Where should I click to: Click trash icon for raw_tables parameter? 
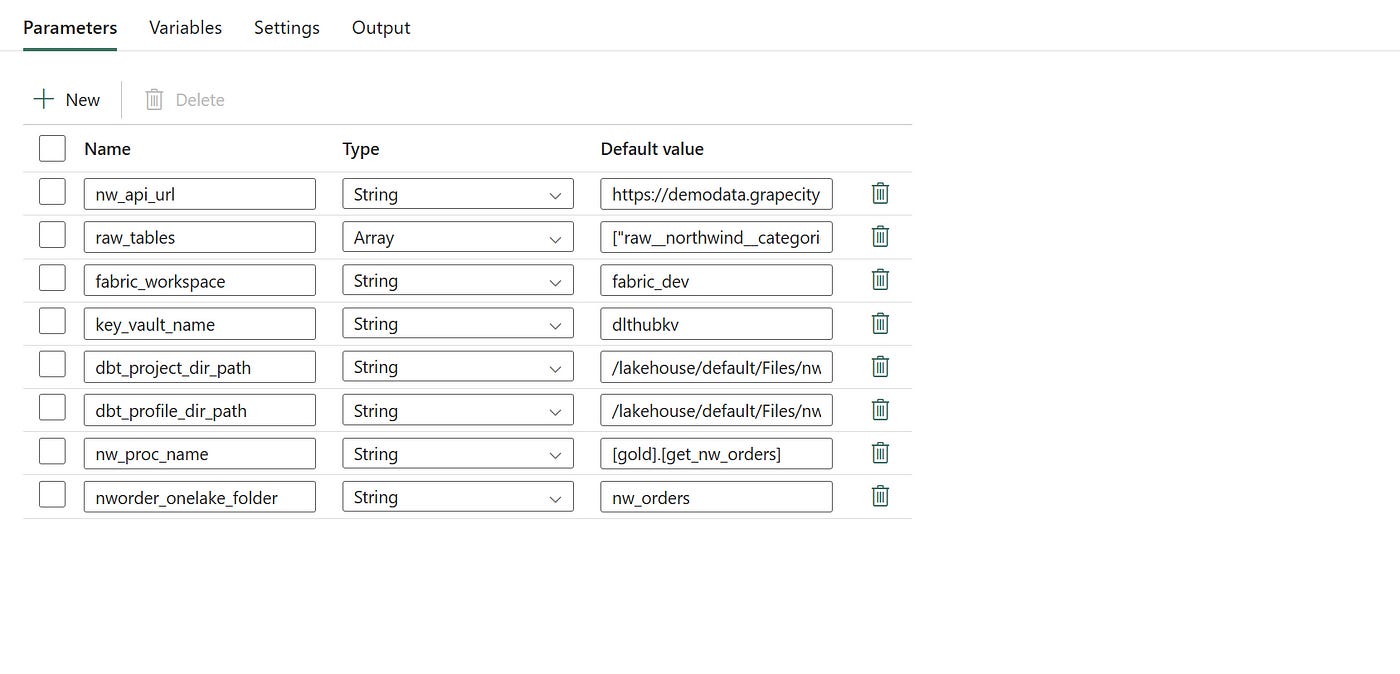pyautogui.click(x=880, y=237)
